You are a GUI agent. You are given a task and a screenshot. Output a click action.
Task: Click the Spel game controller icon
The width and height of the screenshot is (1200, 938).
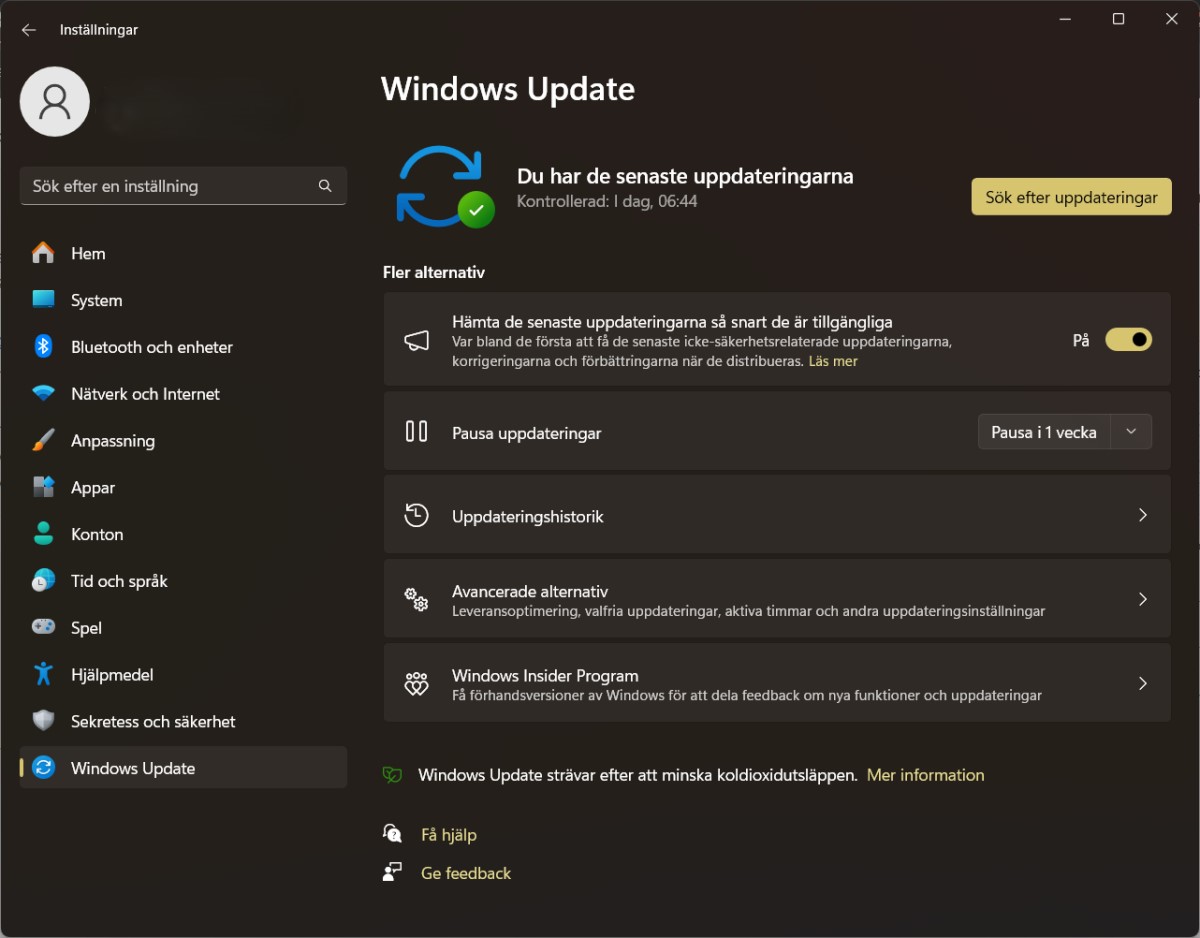(x=43, y=628)
